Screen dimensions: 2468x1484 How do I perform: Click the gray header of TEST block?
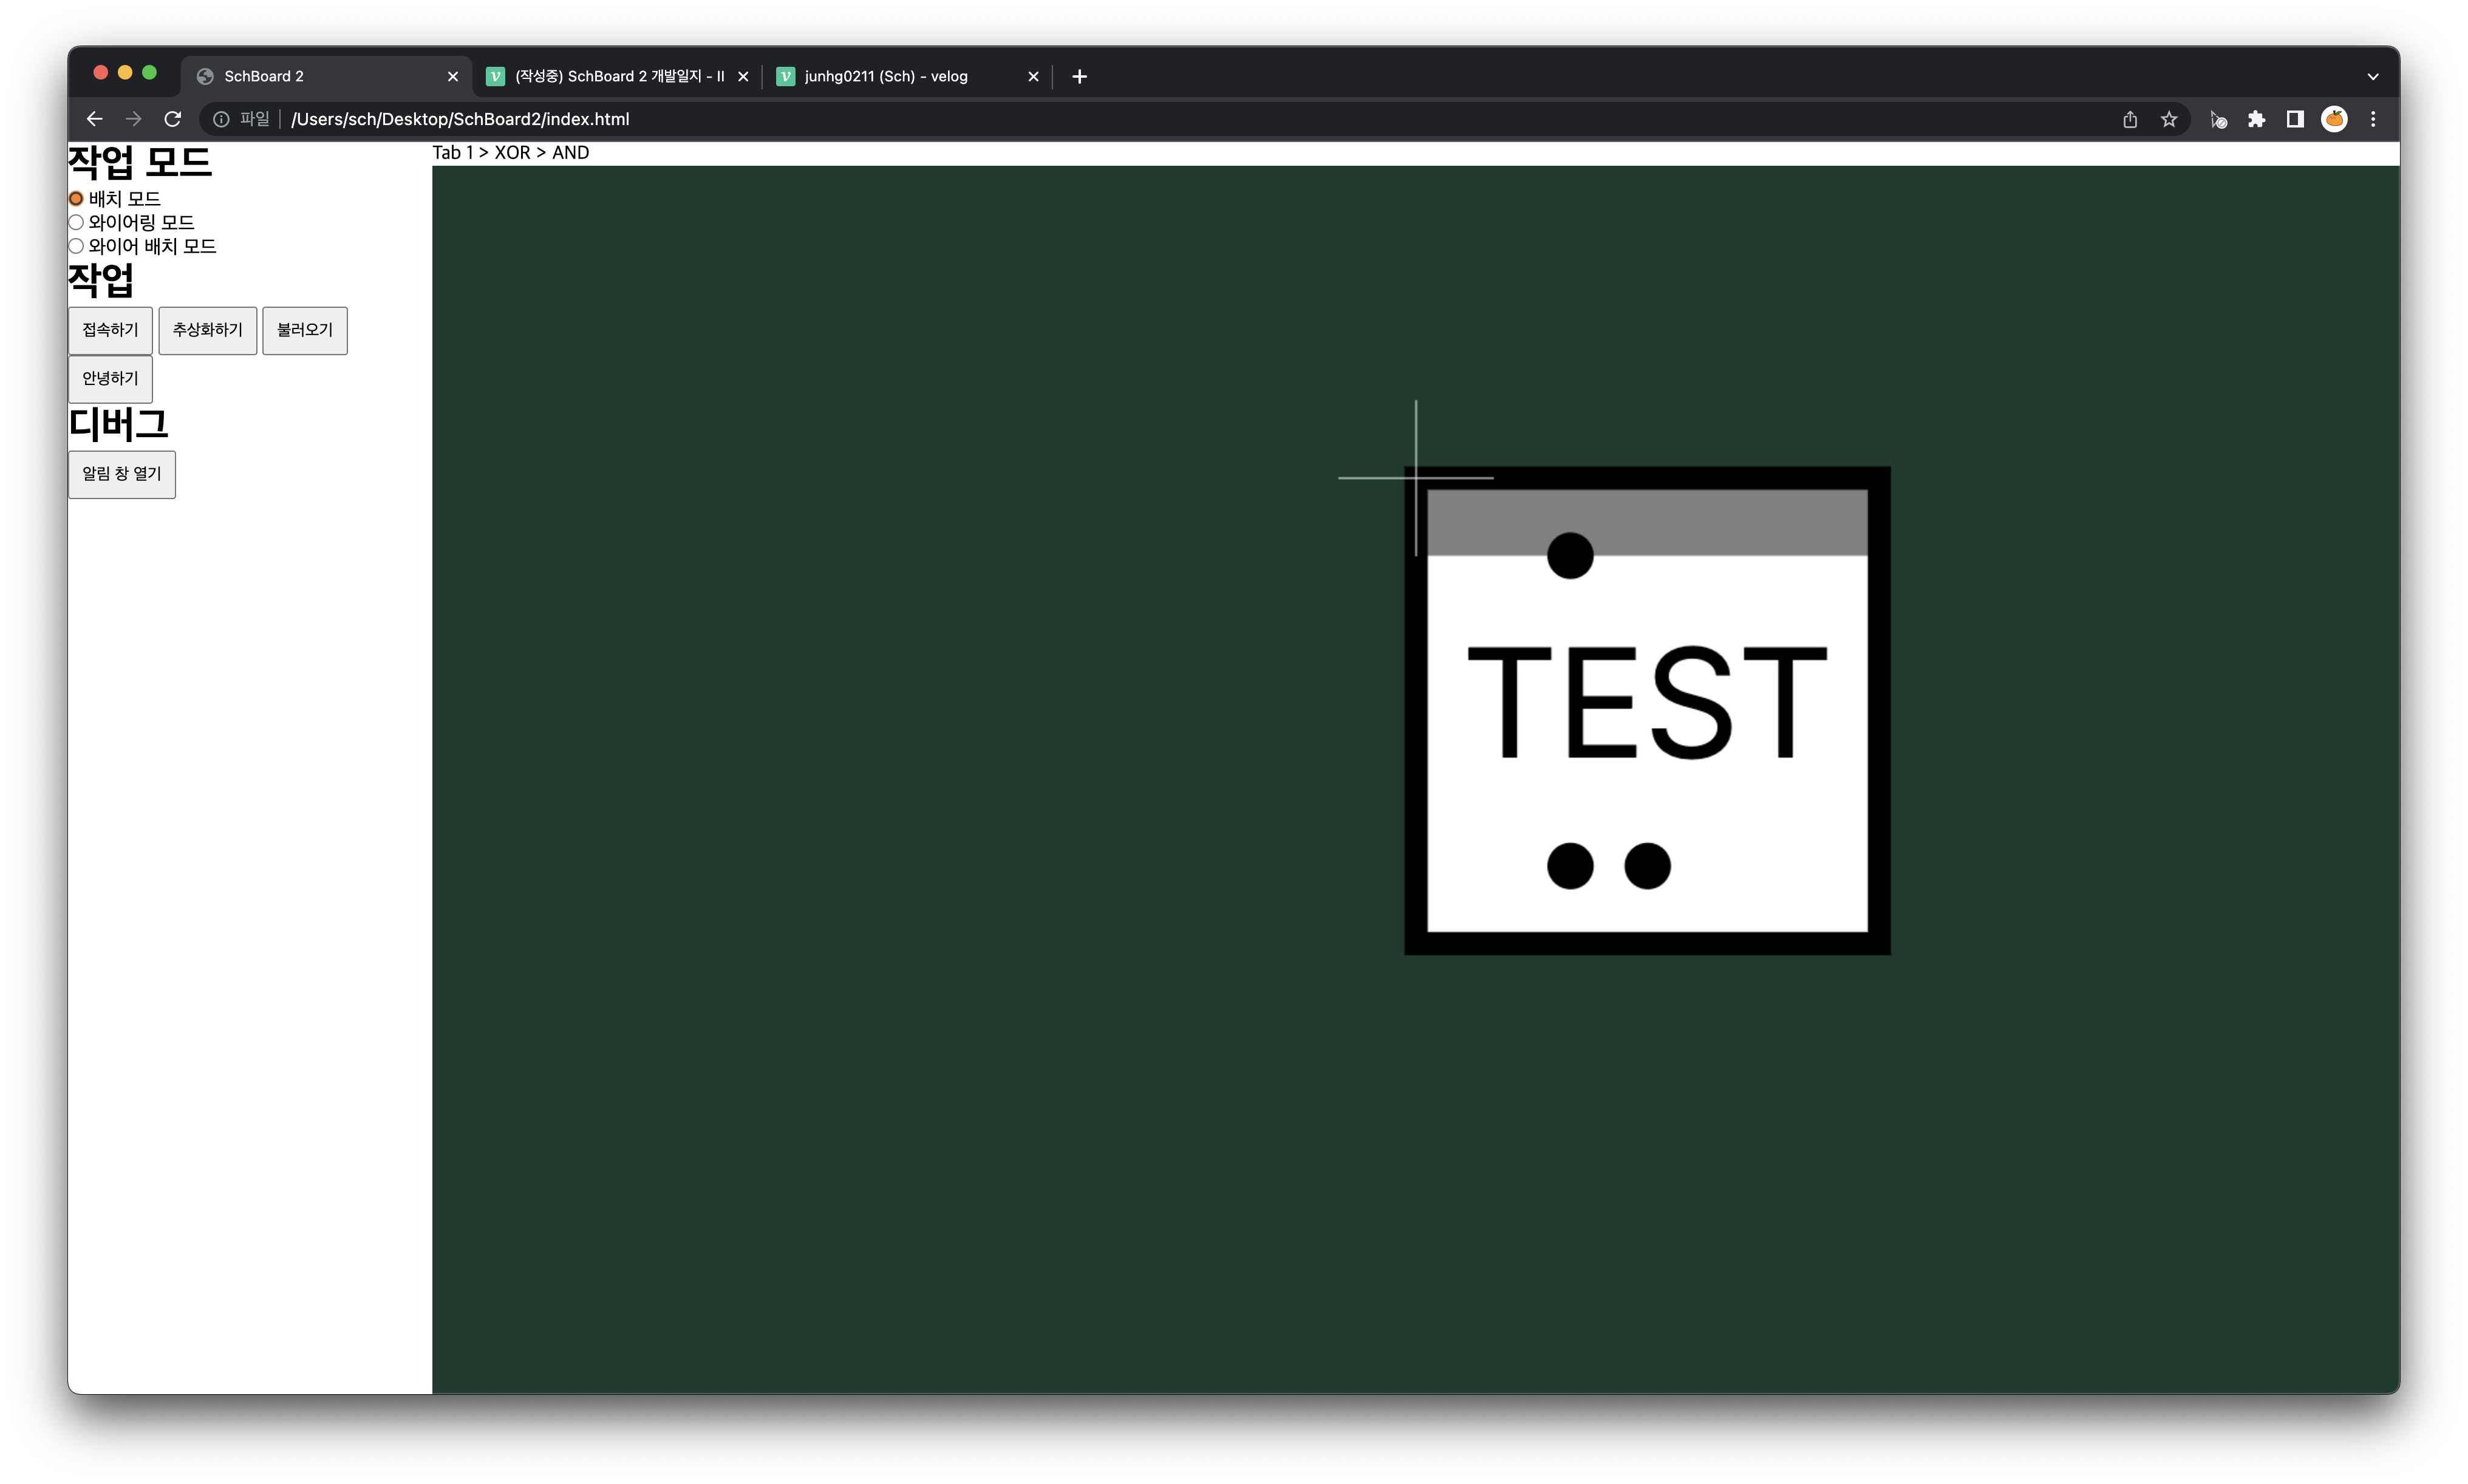click(x=1720, y=520)
